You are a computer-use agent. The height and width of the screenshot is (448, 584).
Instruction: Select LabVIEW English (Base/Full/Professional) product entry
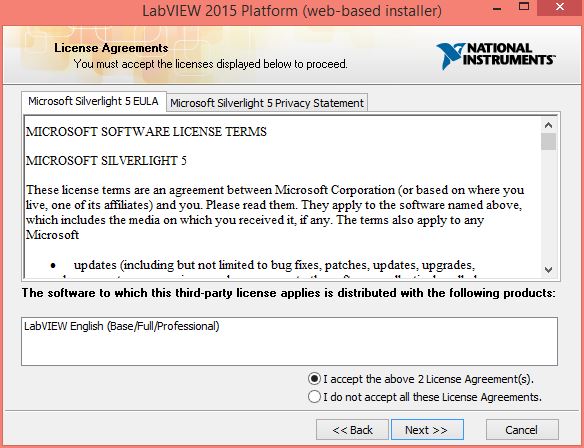tap(122, 326)
